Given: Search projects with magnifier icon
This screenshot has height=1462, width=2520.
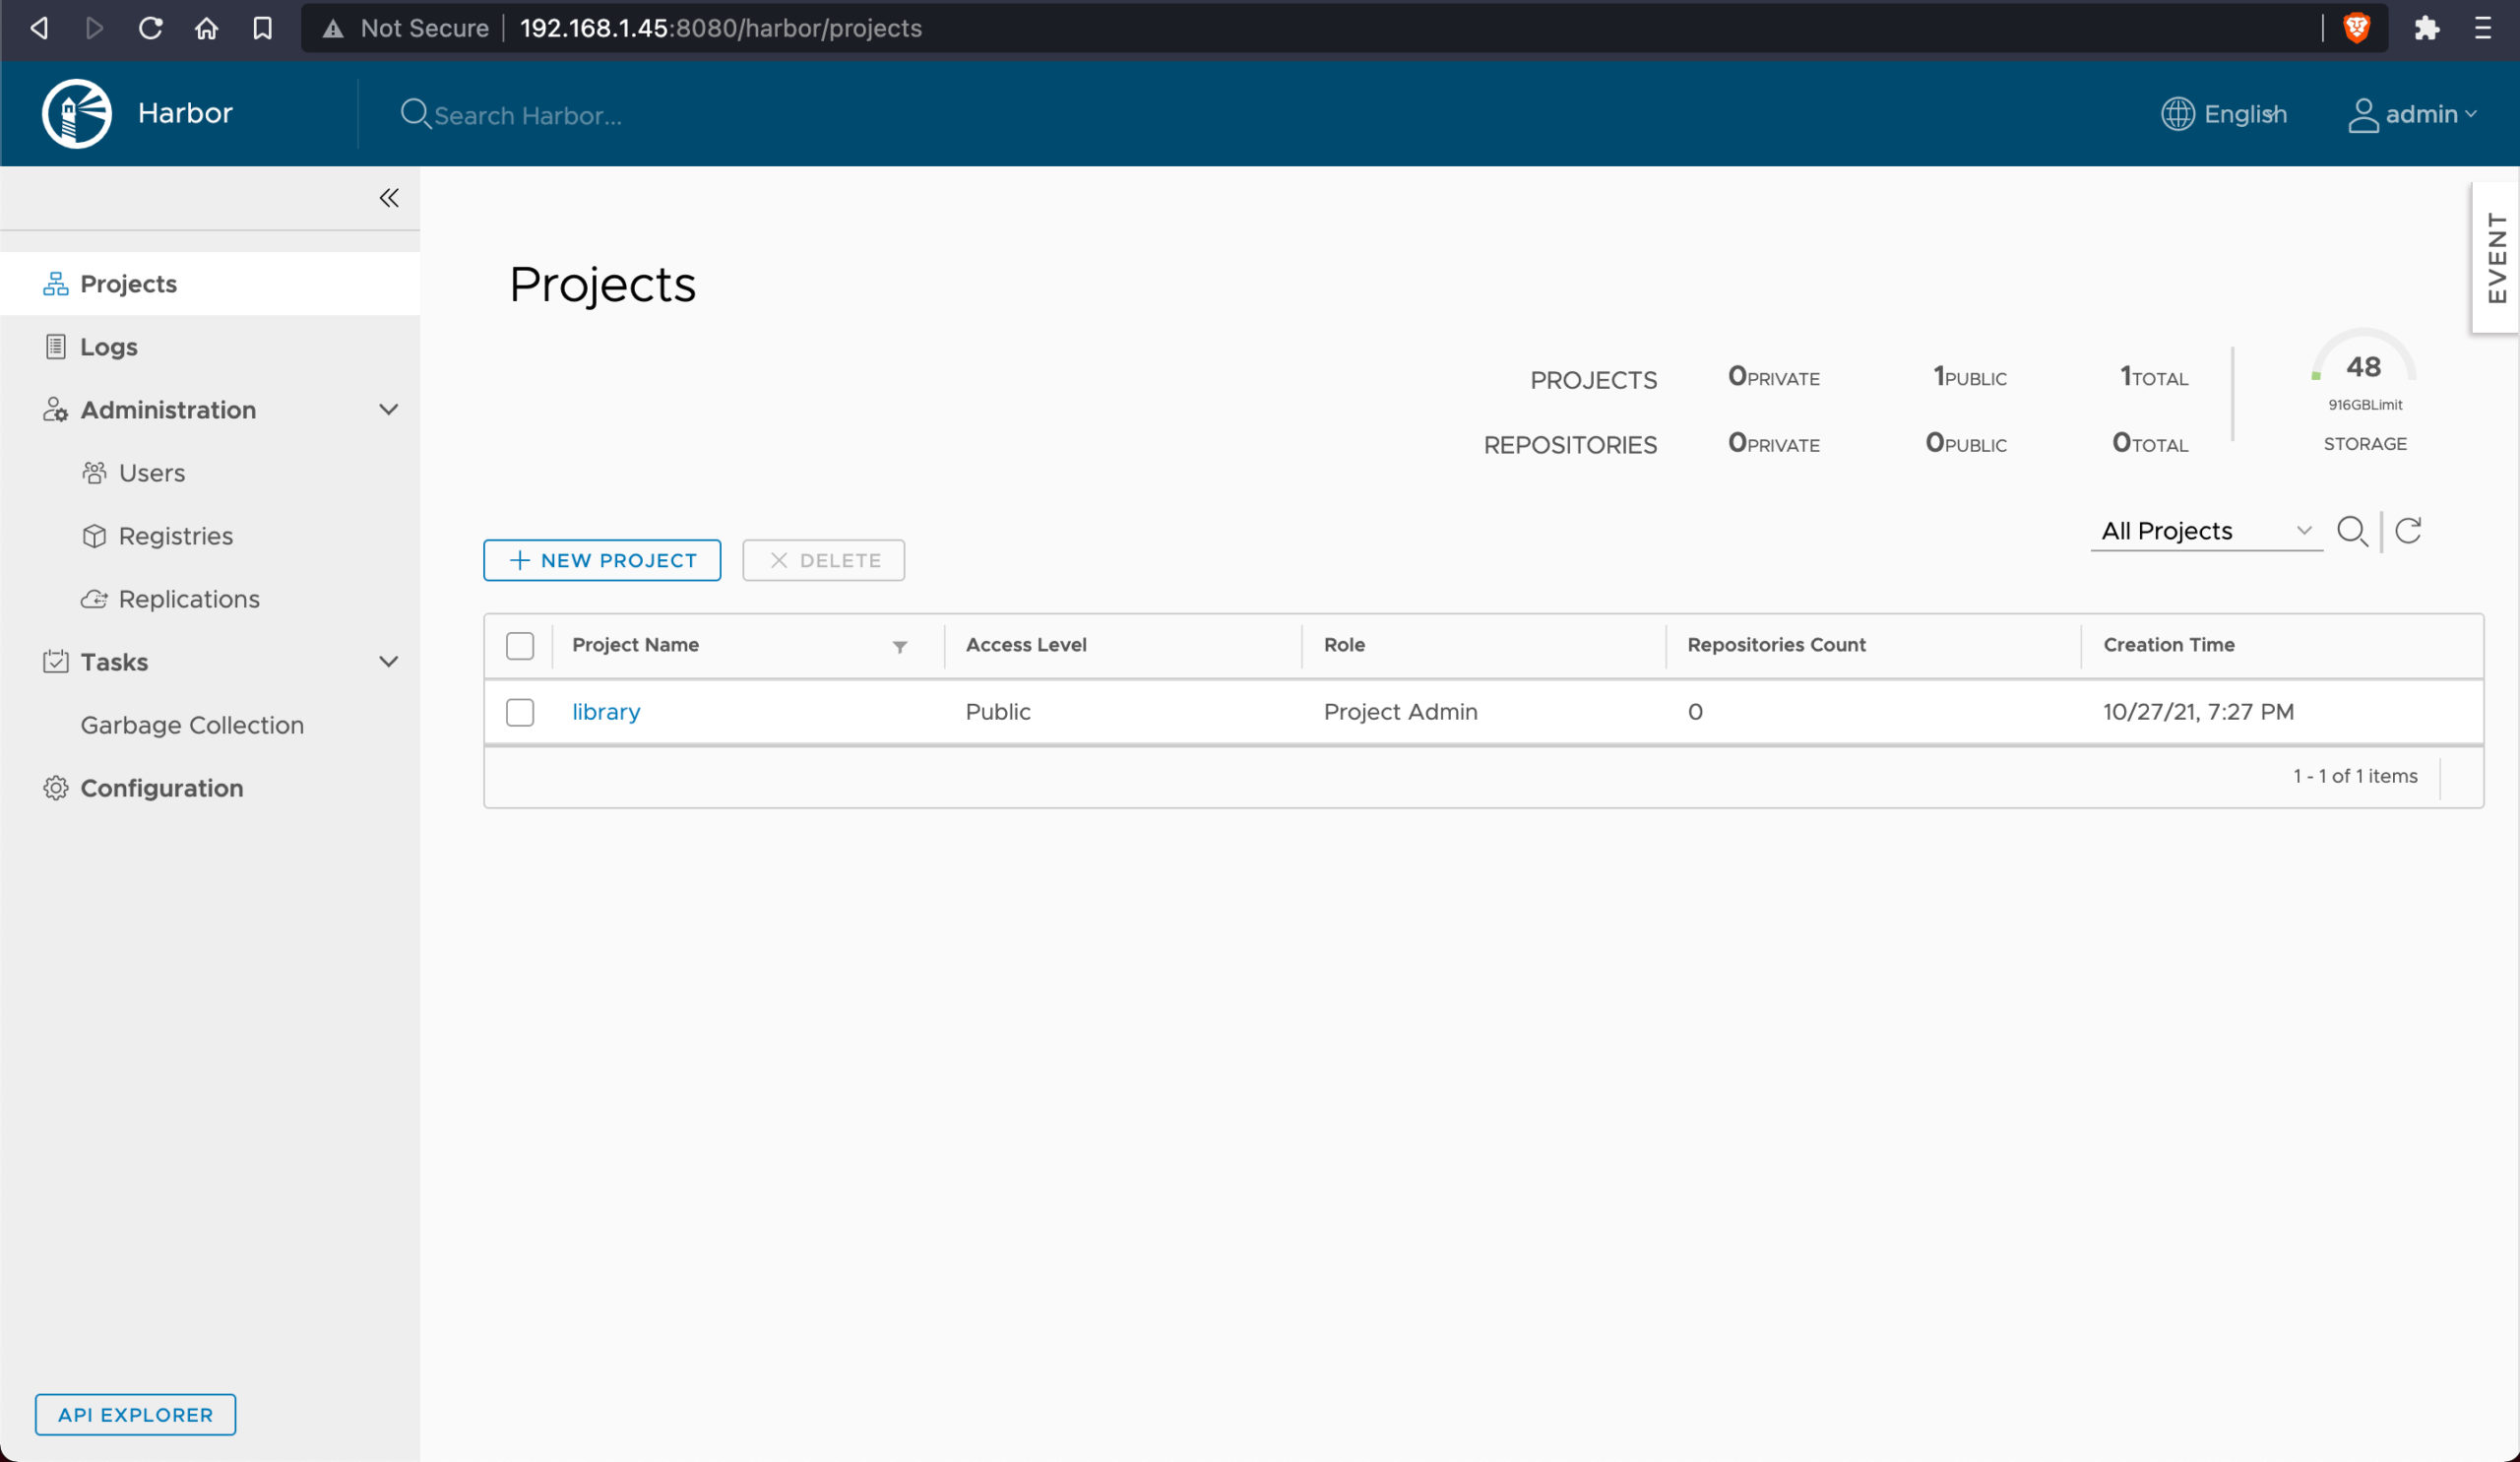Looking at the screenshot, I should pyautogui.click(x=2352, y=531).
